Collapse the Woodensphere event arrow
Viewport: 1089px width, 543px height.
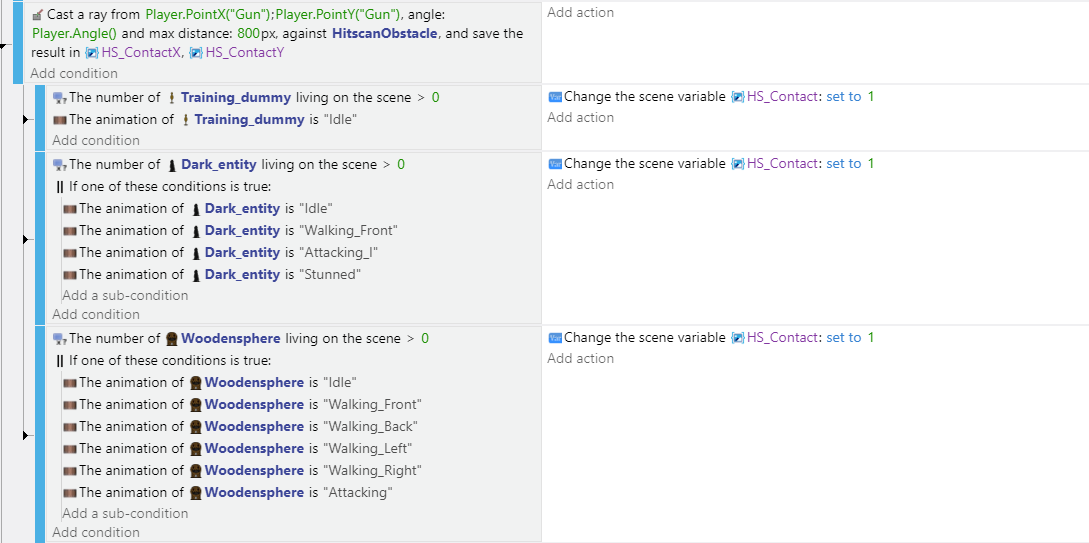pos(26,436)
